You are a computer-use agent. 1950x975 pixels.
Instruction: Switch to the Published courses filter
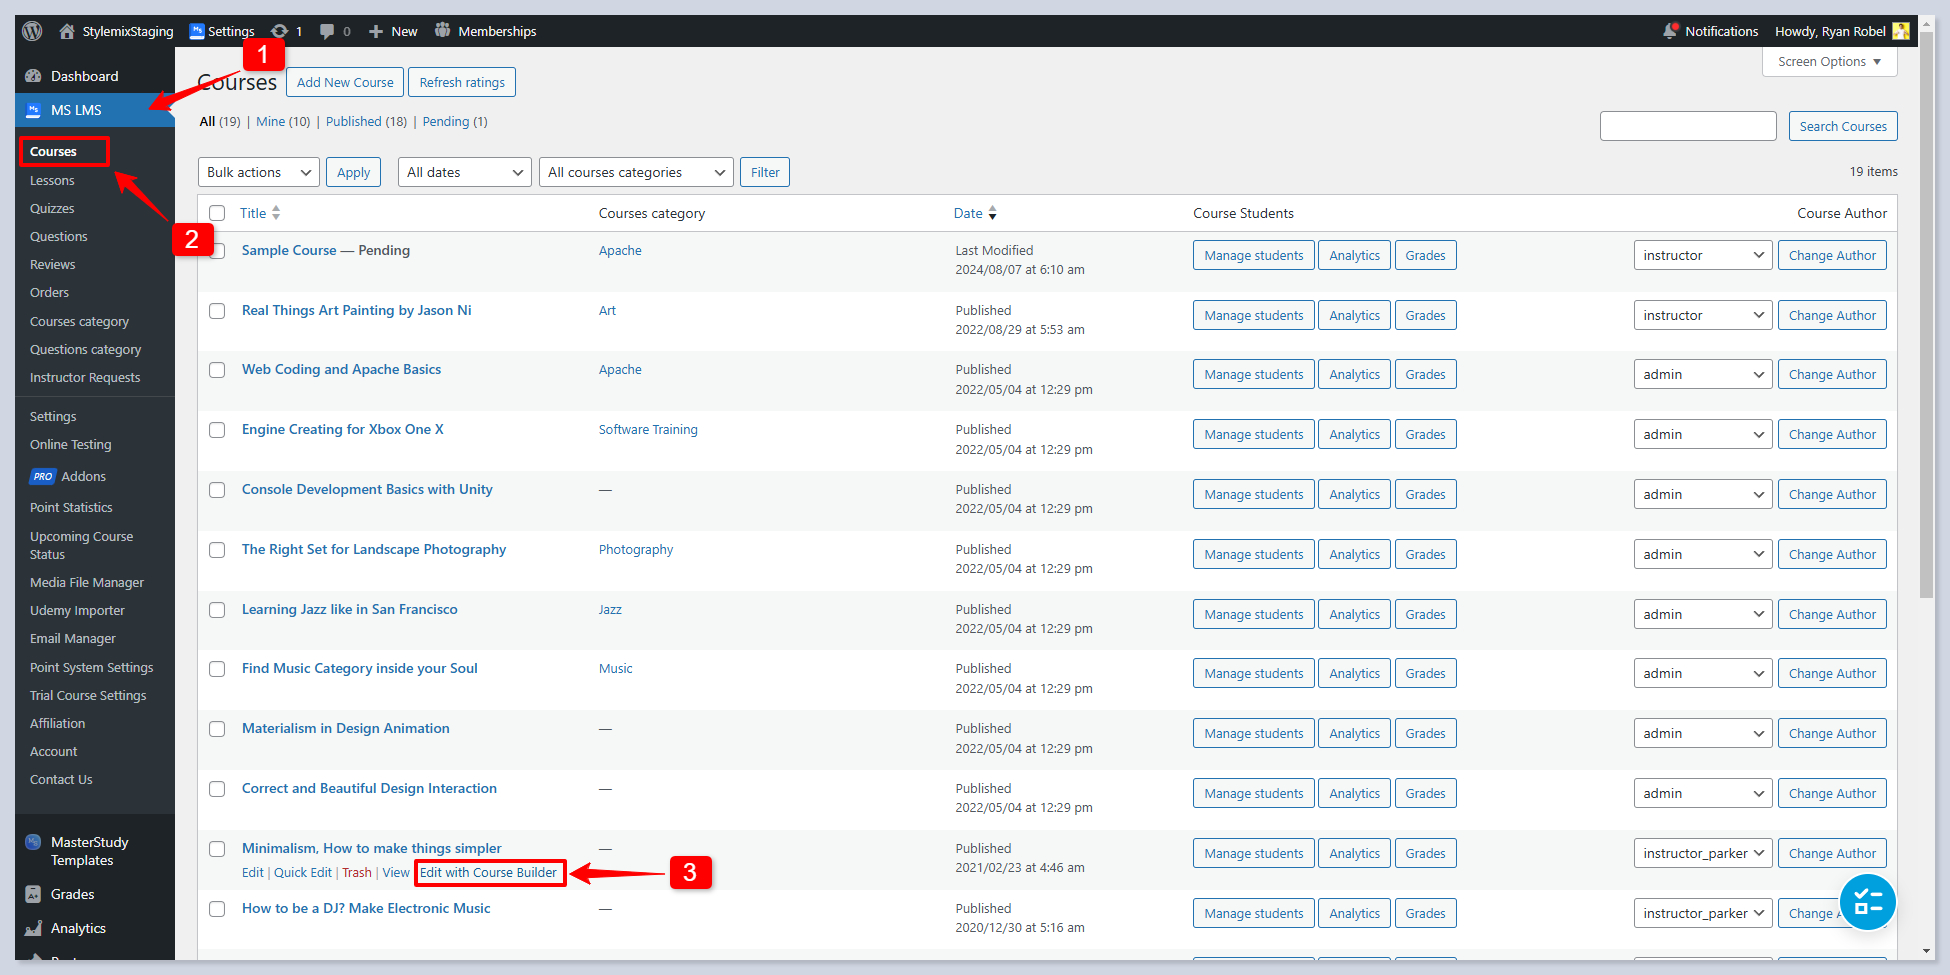[x=353, y=122]
